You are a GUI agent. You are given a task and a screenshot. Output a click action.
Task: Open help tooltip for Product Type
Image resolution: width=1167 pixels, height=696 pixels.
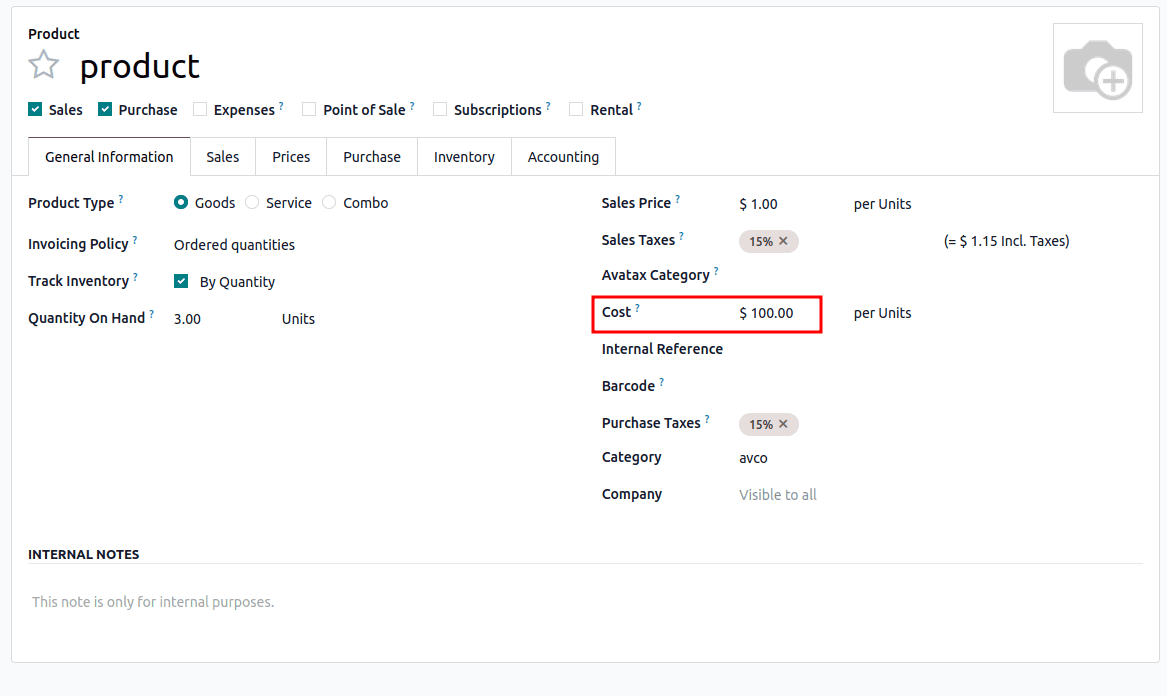[121, 199]
